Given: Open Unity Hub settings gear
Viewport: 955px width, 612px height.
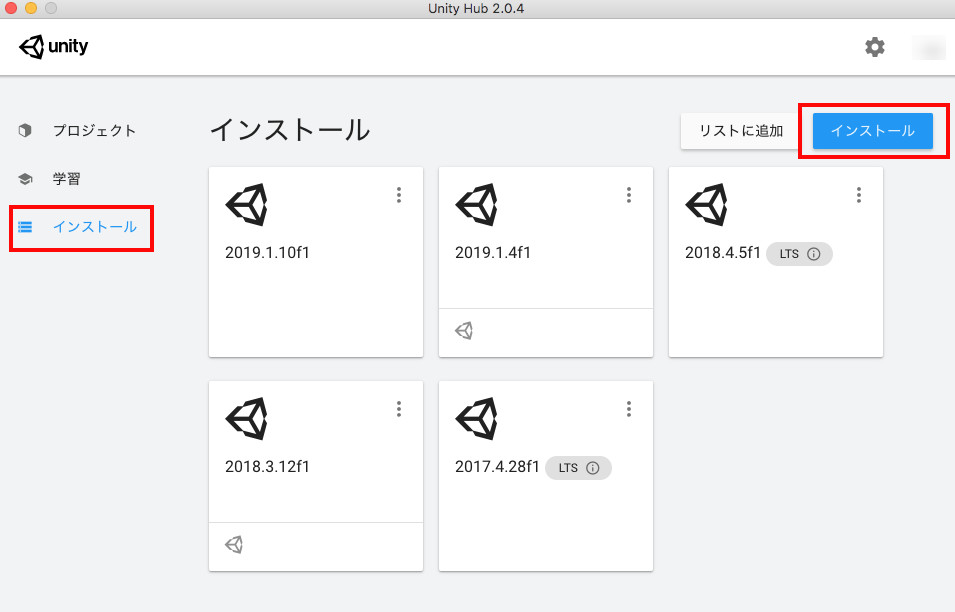Looking at the screenshot, I should (875, 47).
